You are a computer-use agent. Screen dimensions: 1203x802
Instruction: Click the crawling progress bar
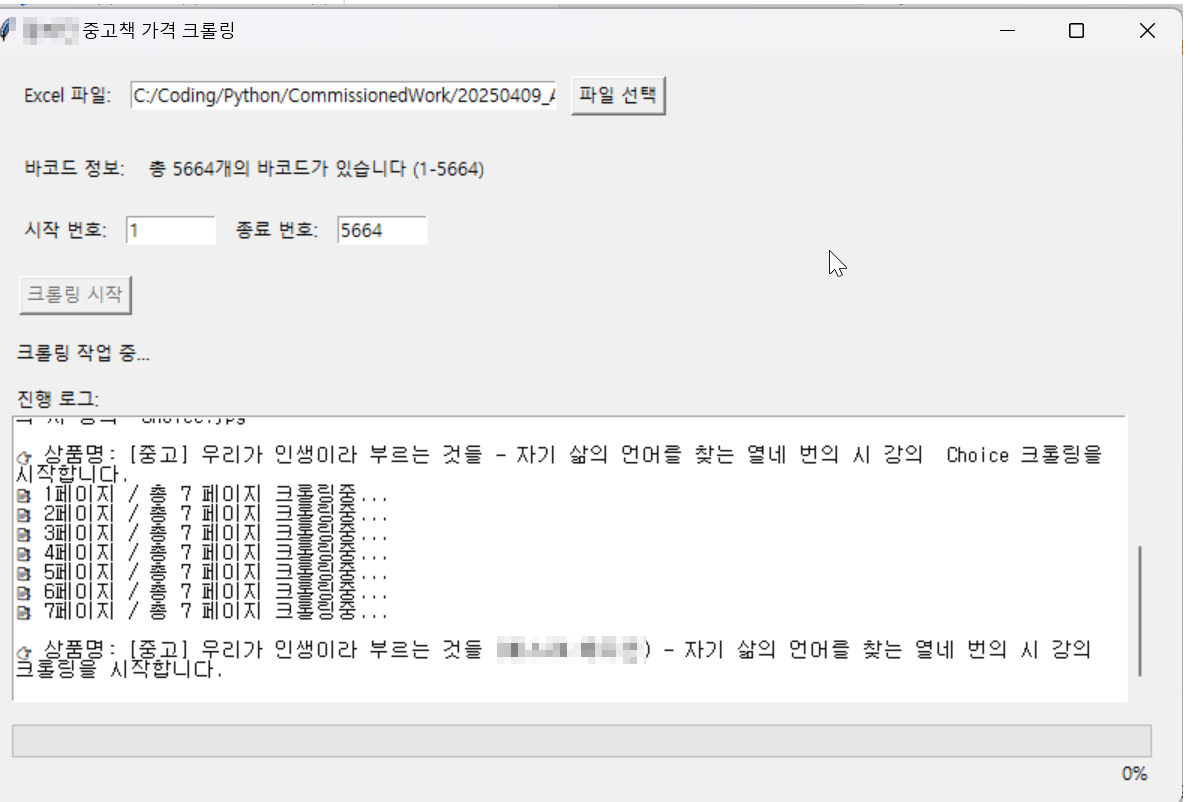[580, 741]
